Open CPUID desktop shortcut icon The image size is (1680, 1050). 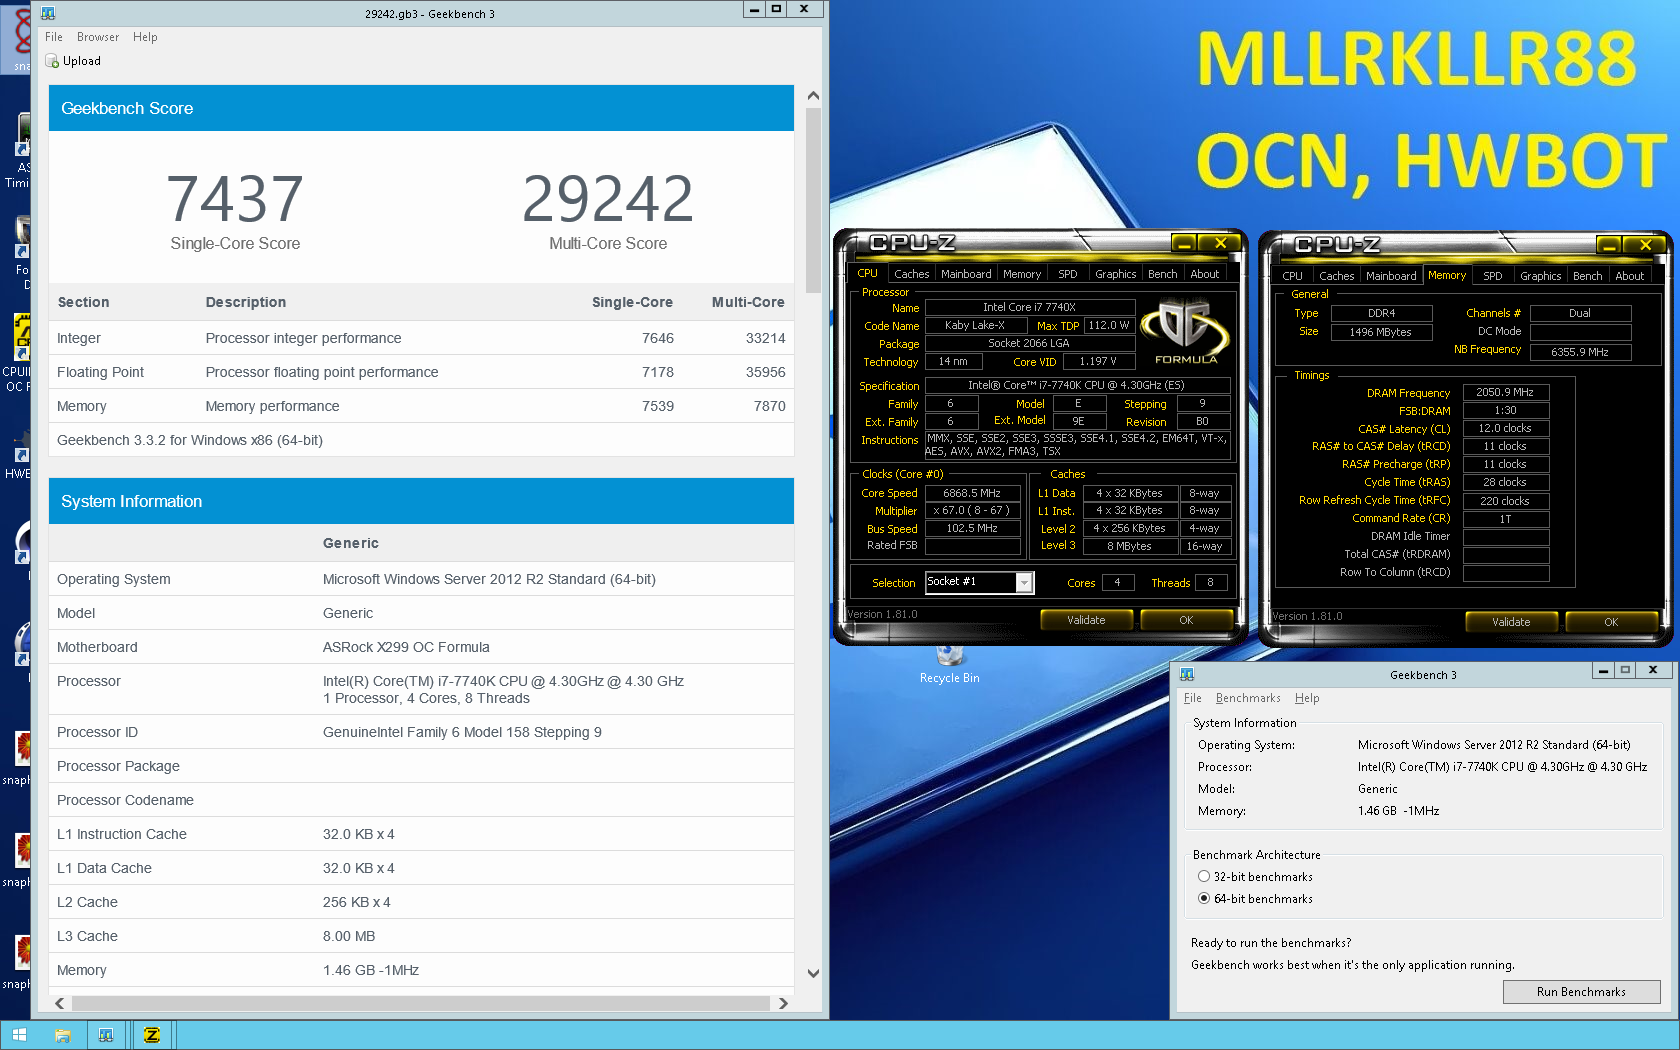click(16, 351)
